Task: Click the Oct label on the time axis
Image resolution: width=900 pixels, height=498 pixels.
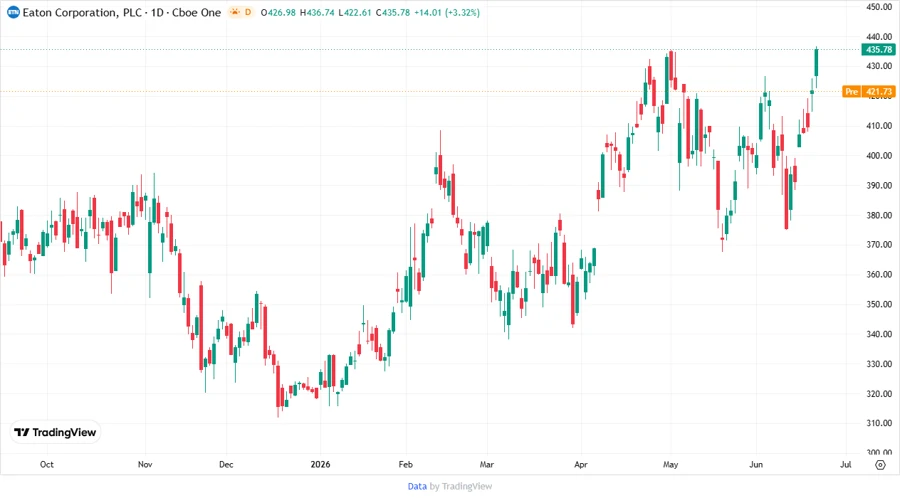Action: click(x=46, y=464)
